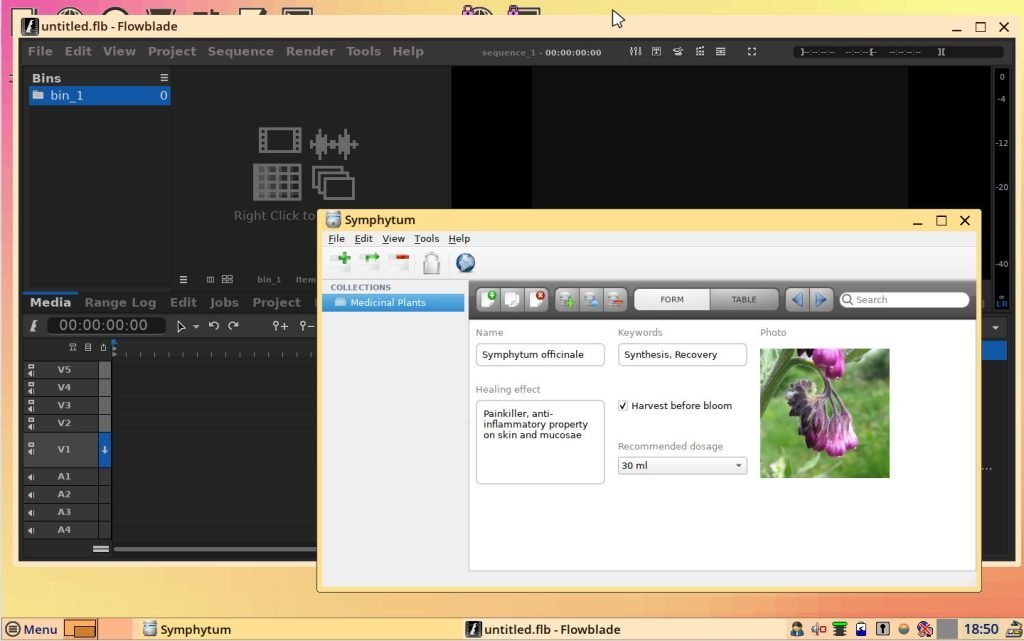Viewport: 1024px width, 641px height.
Task: Click the duplicate collection arrow icon
Action: [370, 262]
